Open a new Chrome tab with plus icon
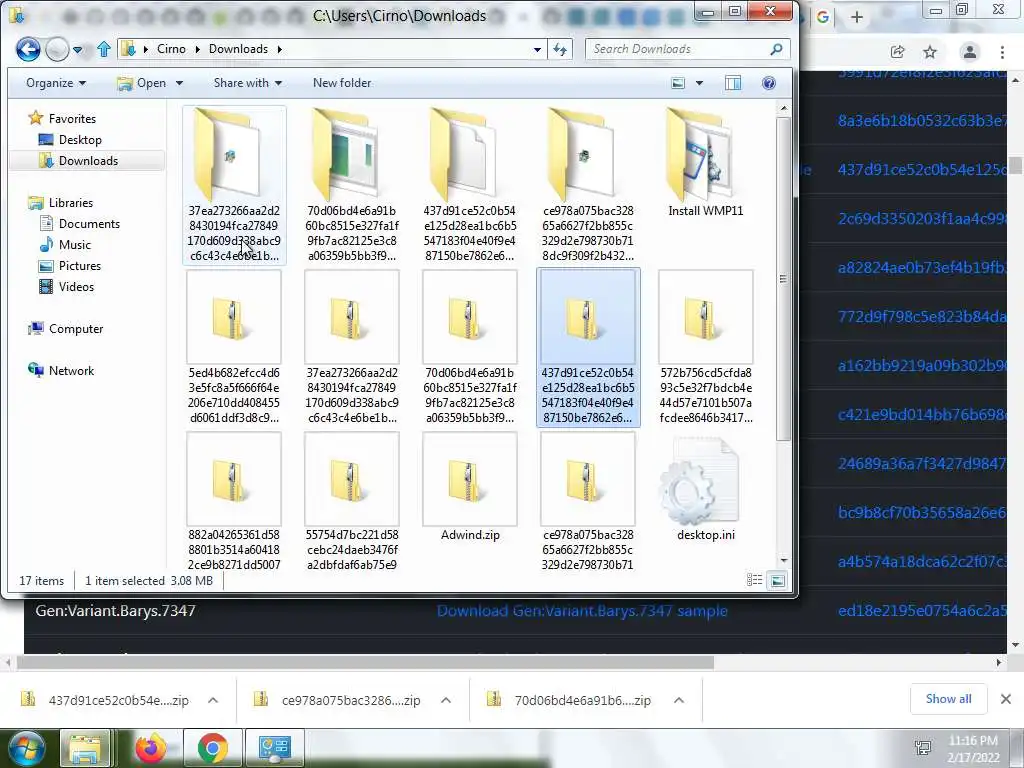The height and width of the screenshot is (768, 1024). coord(857,18)
